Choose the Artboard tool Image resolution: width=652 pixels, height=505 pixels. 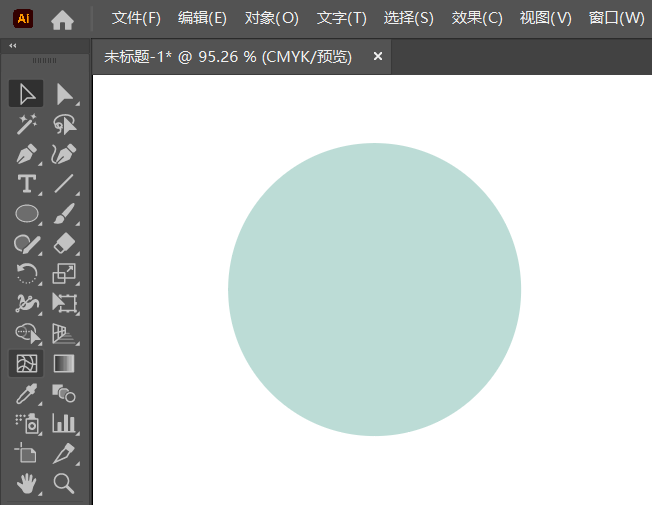click(x=26, y=453)
